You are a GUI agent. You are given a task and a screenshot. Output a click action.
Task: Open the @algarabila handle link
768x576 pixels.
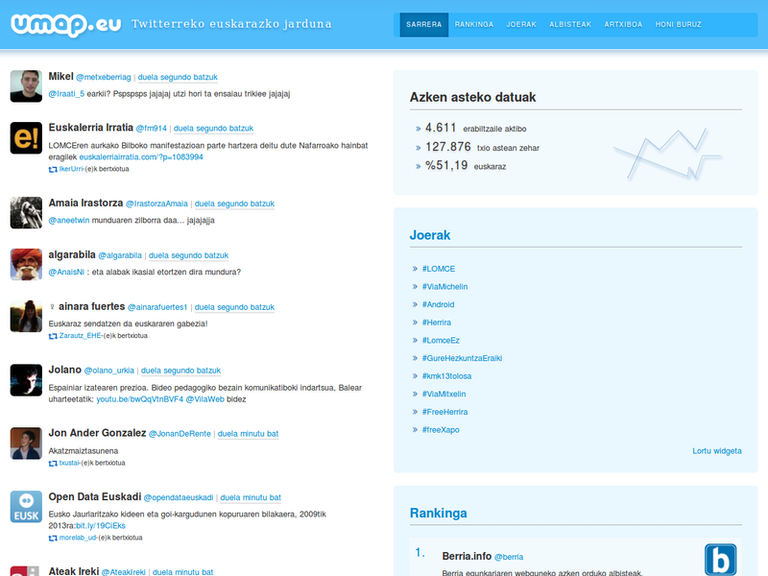pyautogui.click(x=120, y=256)
